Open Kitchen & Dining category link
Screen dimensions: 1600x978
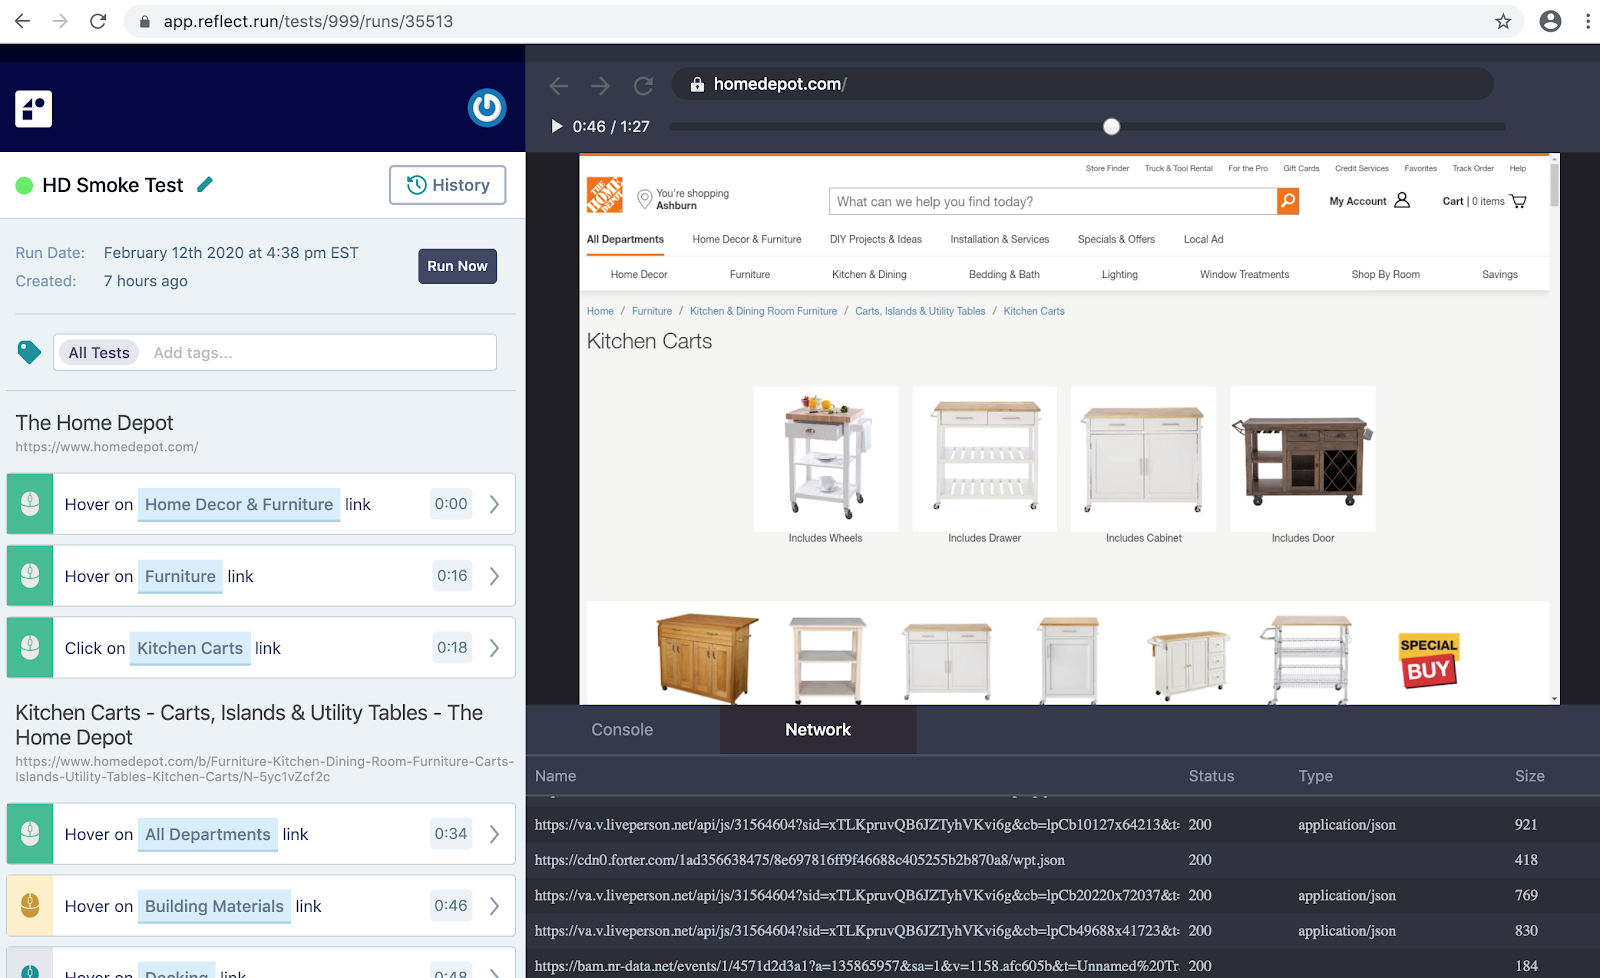click(x=869, y=274)
